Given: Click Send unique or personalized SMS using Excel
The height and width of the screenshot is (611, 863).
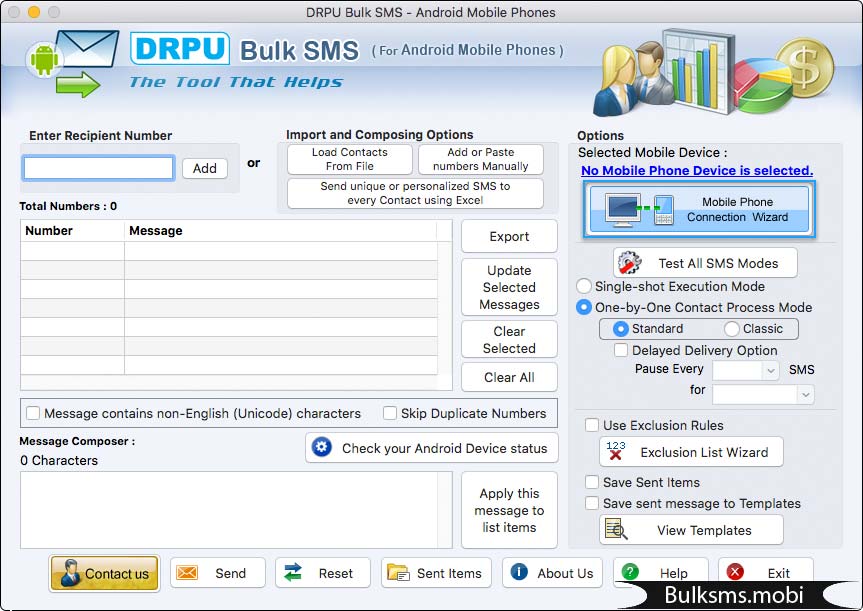Looking at the screenshot, I should click(415, 193).
